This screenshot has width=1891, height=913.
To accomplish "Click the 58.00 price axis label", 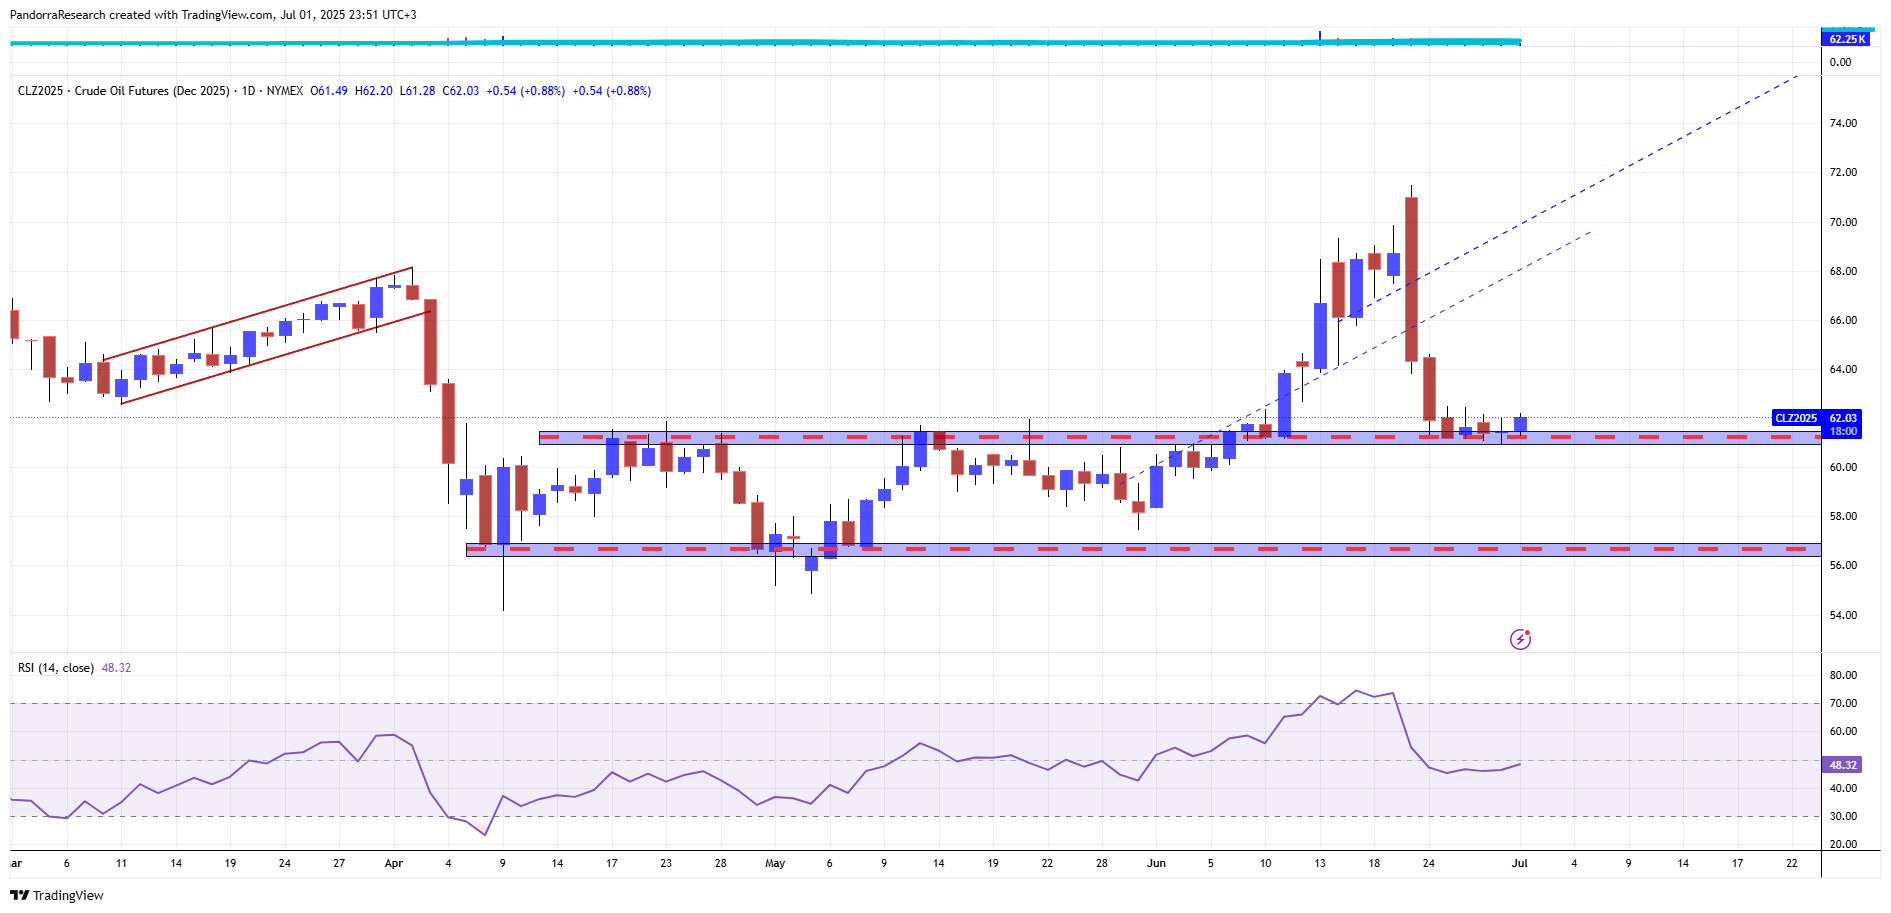I will [1843, 516].
